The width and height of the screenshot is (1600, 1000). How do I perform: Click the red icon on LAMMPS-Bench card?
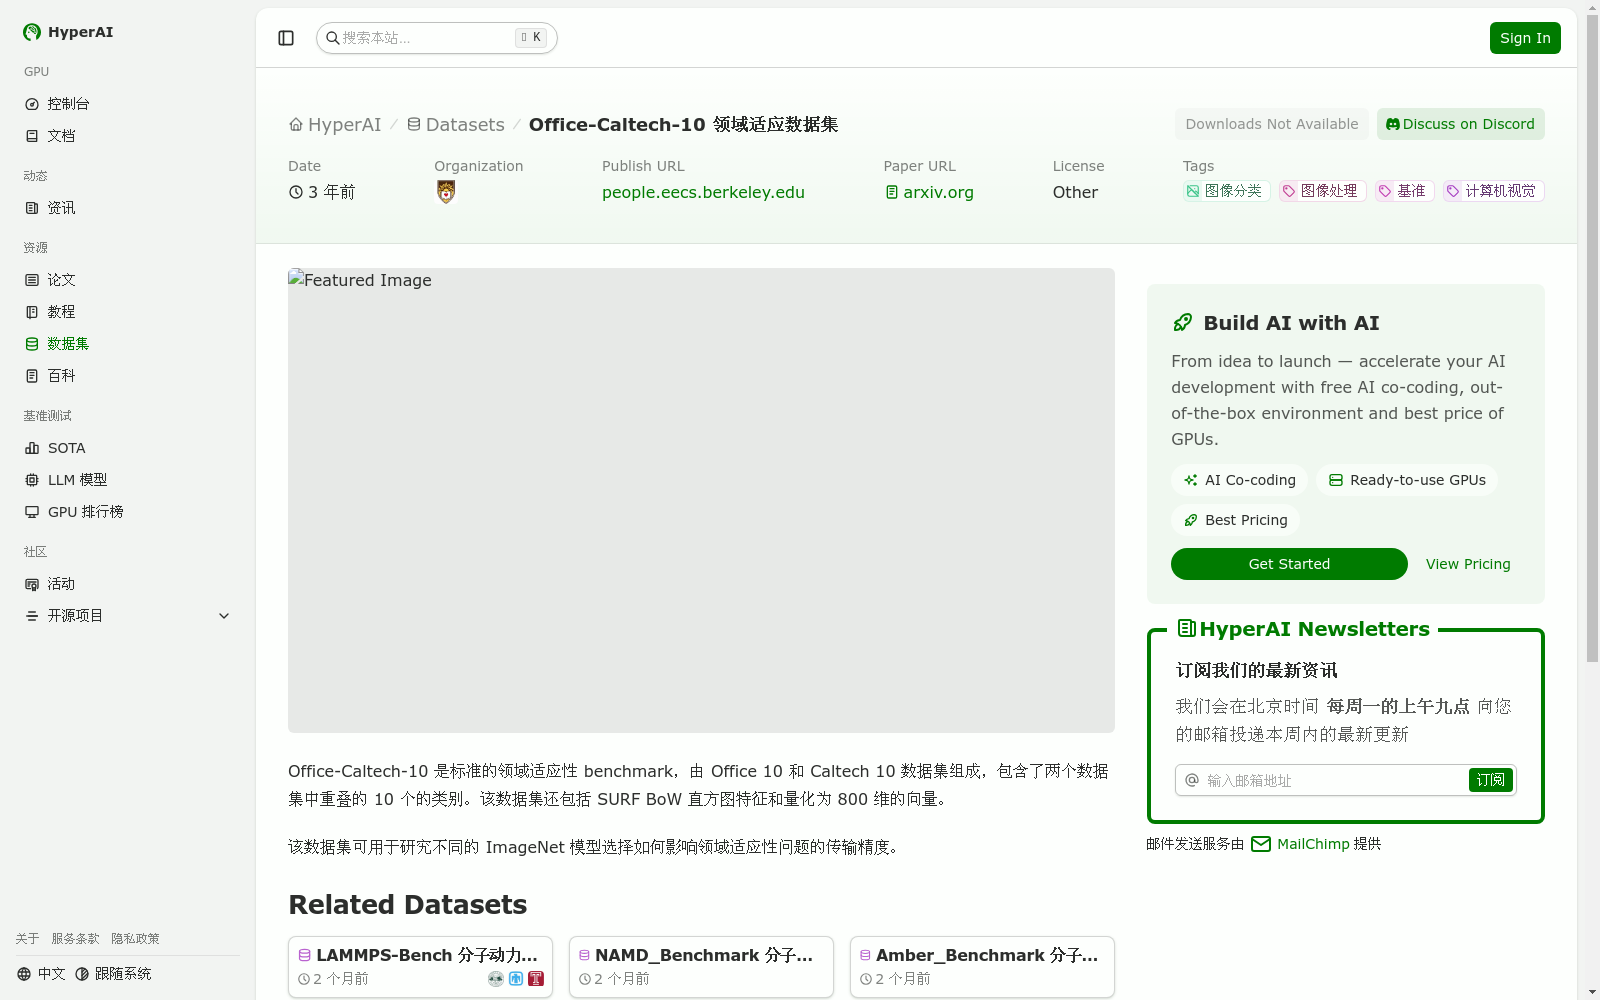536,979
